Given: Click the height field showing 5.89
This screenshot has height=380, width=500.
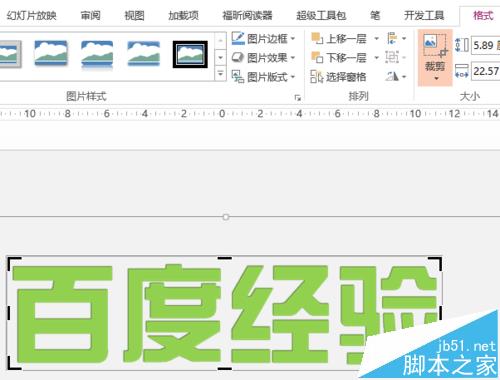Looking at the screenshot, I should [x=486, y=45].
